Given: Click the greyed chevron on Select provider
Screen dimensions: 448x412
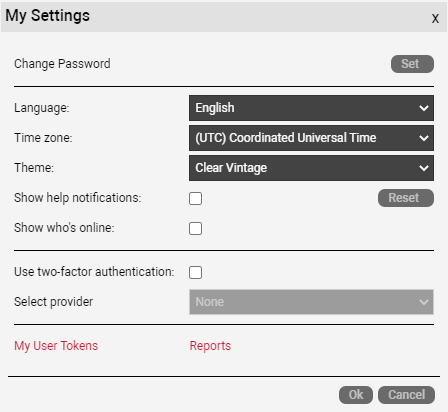Looking at the screenshot, I should coord(424,302).
